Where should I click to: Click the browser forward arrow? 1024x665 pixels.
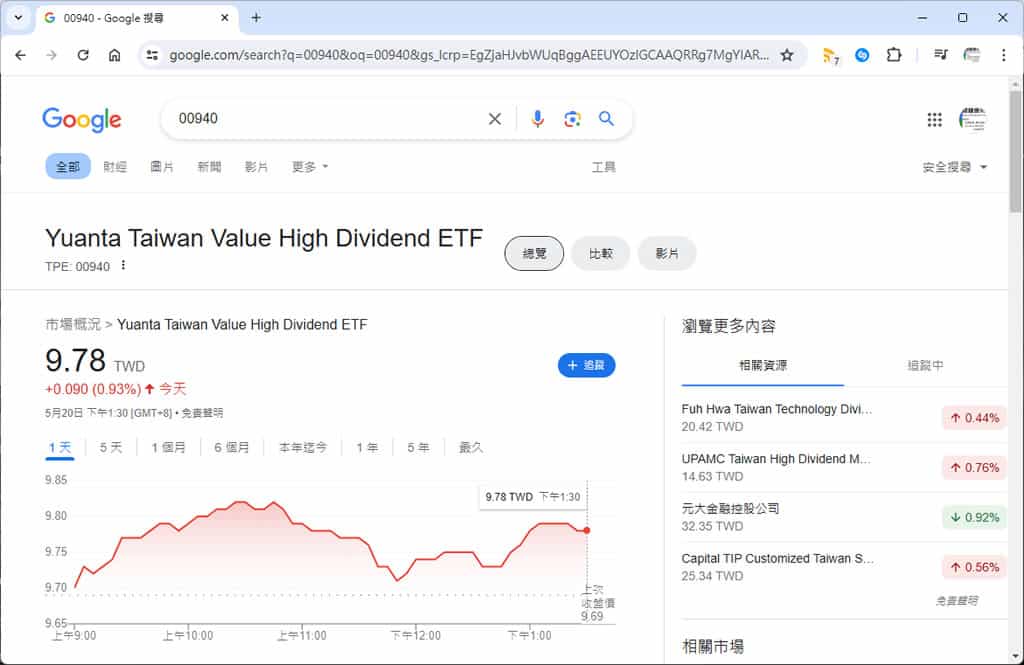point(52,56)
